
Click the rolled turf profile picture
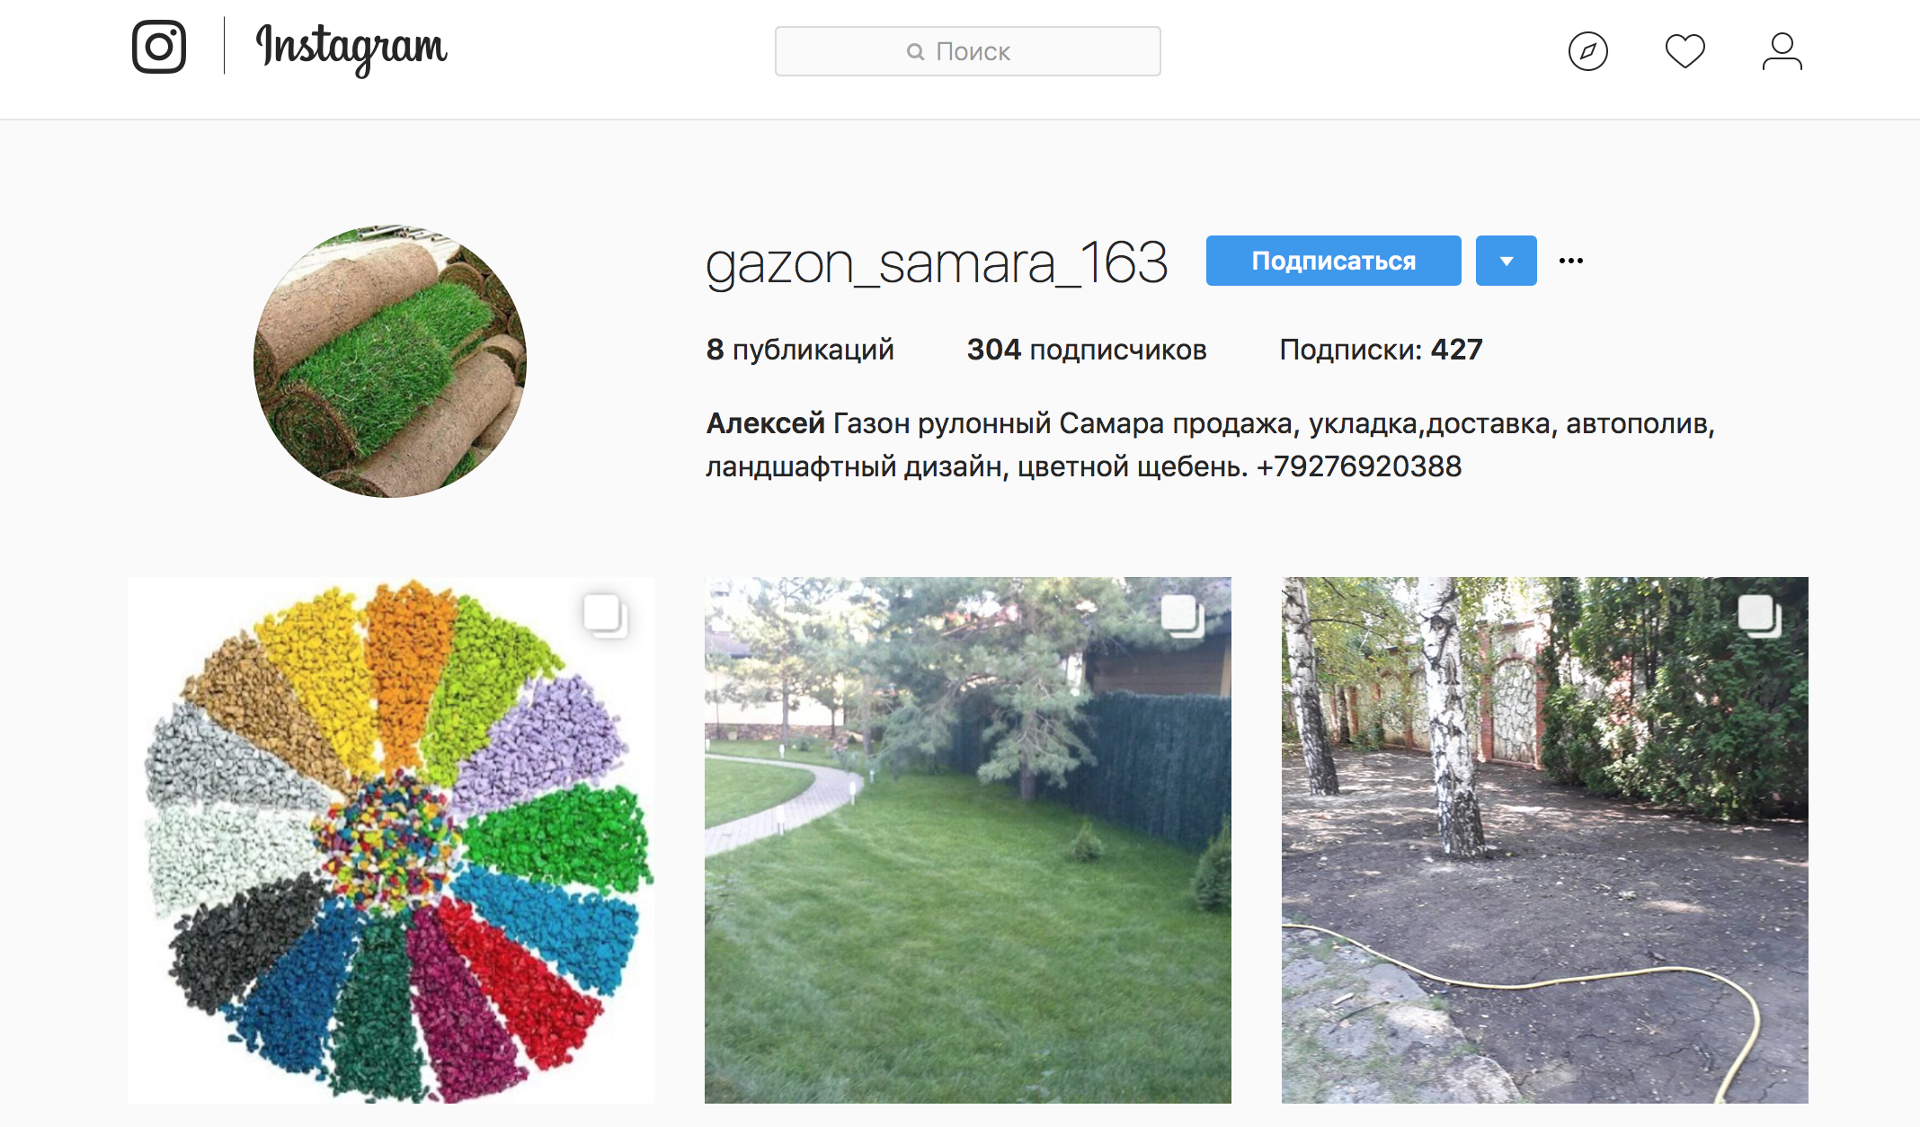[x=390, y=361]
